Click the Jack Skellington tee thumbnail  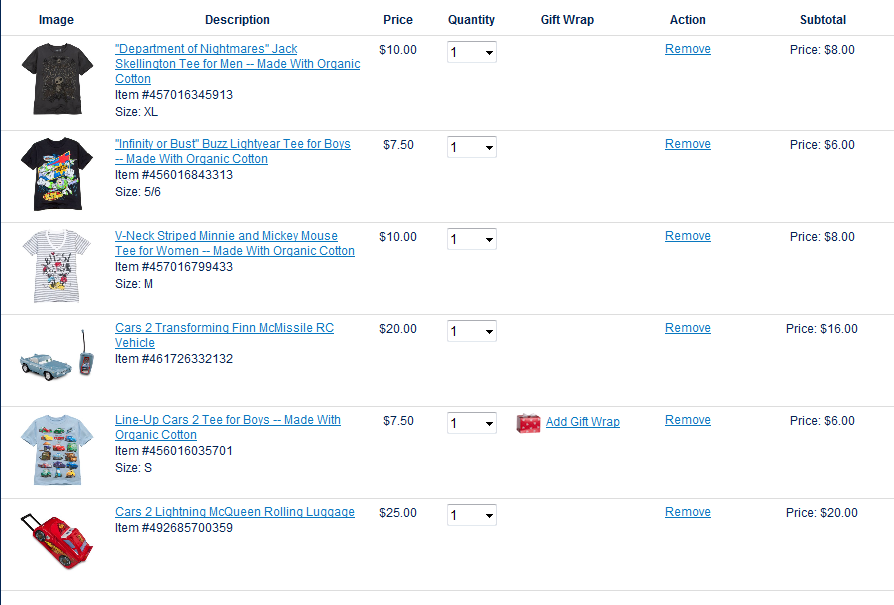click(x=56, y=80)
